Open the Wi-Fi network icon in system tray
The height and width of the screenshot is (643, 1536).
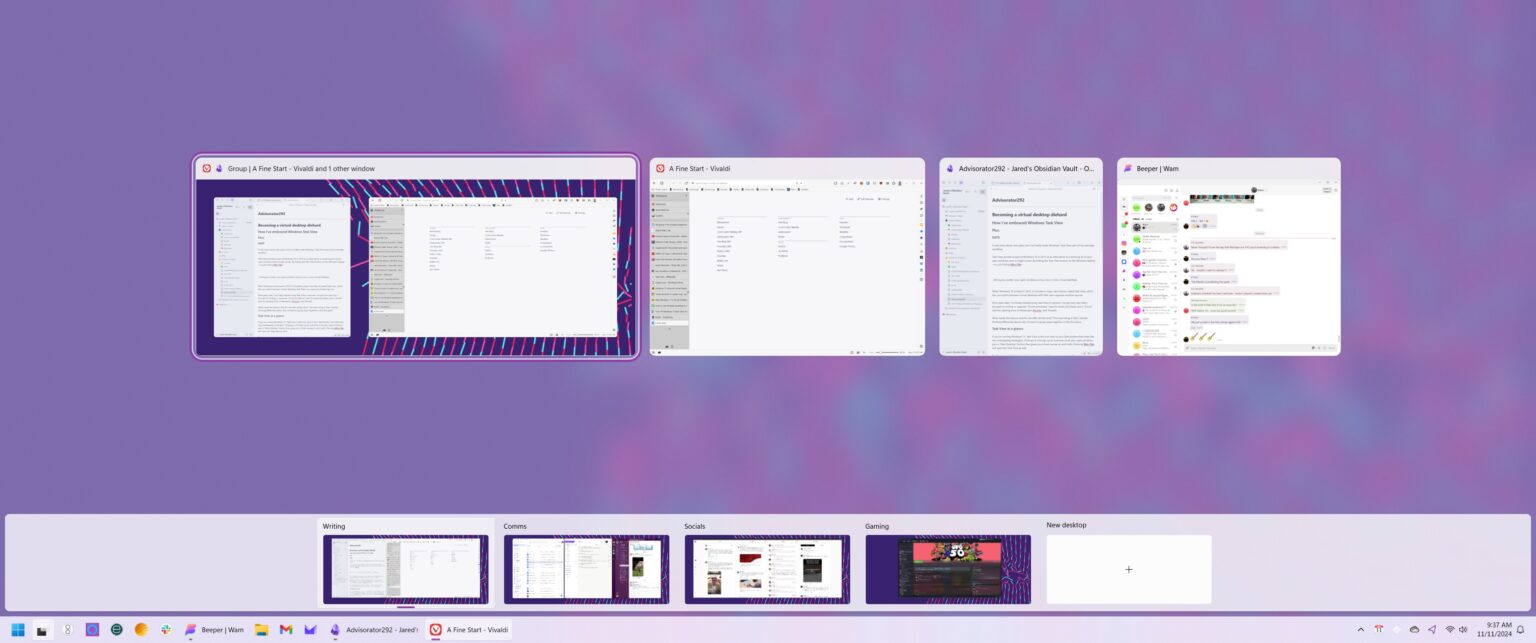pyautogui.click(x=1452, y=629)
